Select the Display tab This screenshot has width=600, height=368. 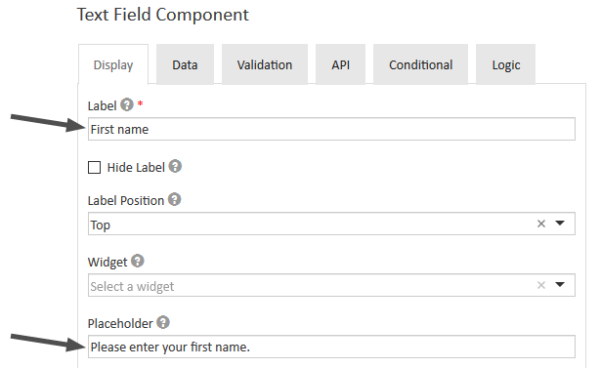(x=113, y=64)
